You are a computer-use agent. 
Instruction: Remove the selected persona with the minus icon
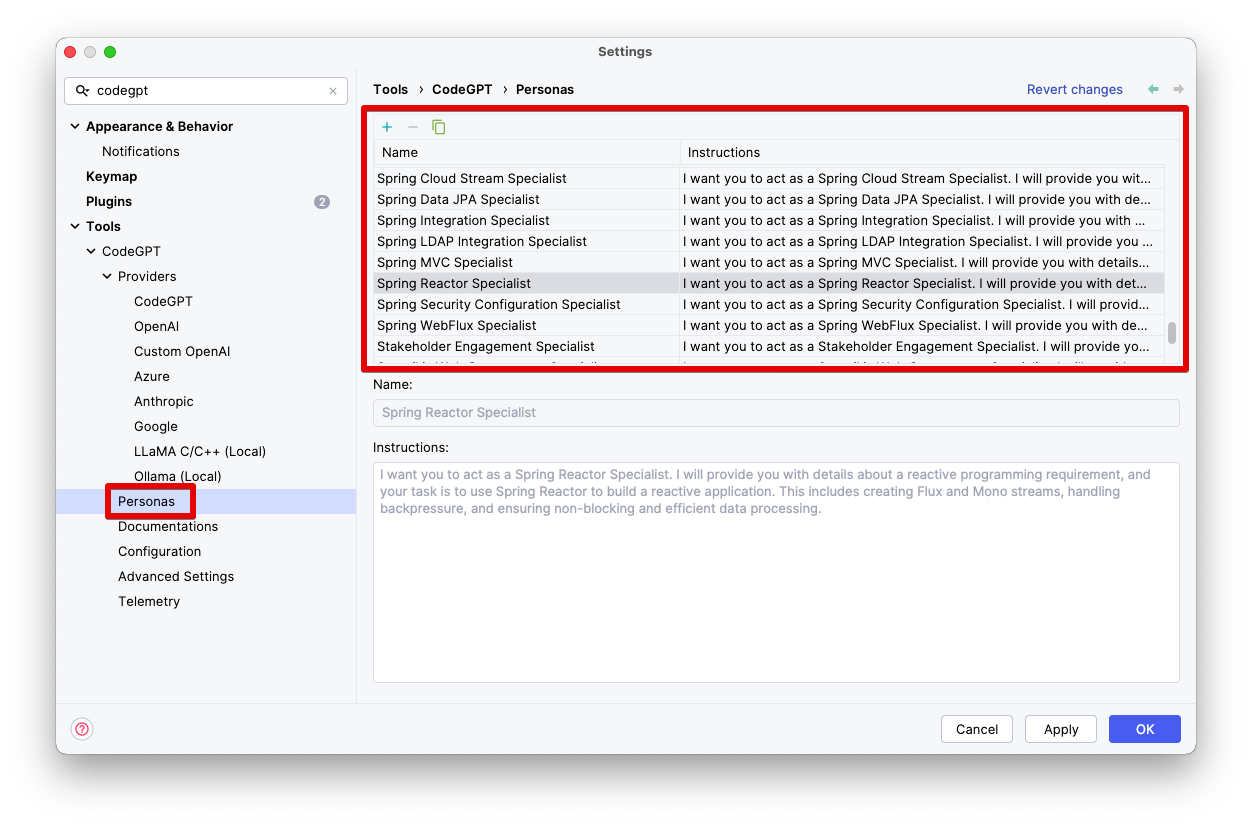coord(413,127)
